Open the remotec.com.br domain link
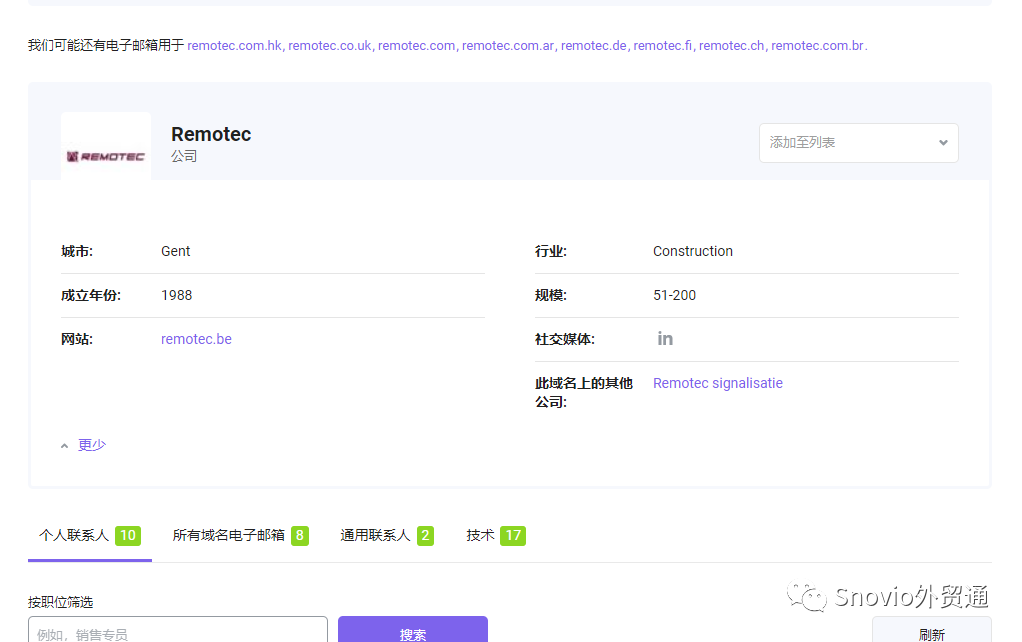The image size is (1022, 642). click(817, 46)
